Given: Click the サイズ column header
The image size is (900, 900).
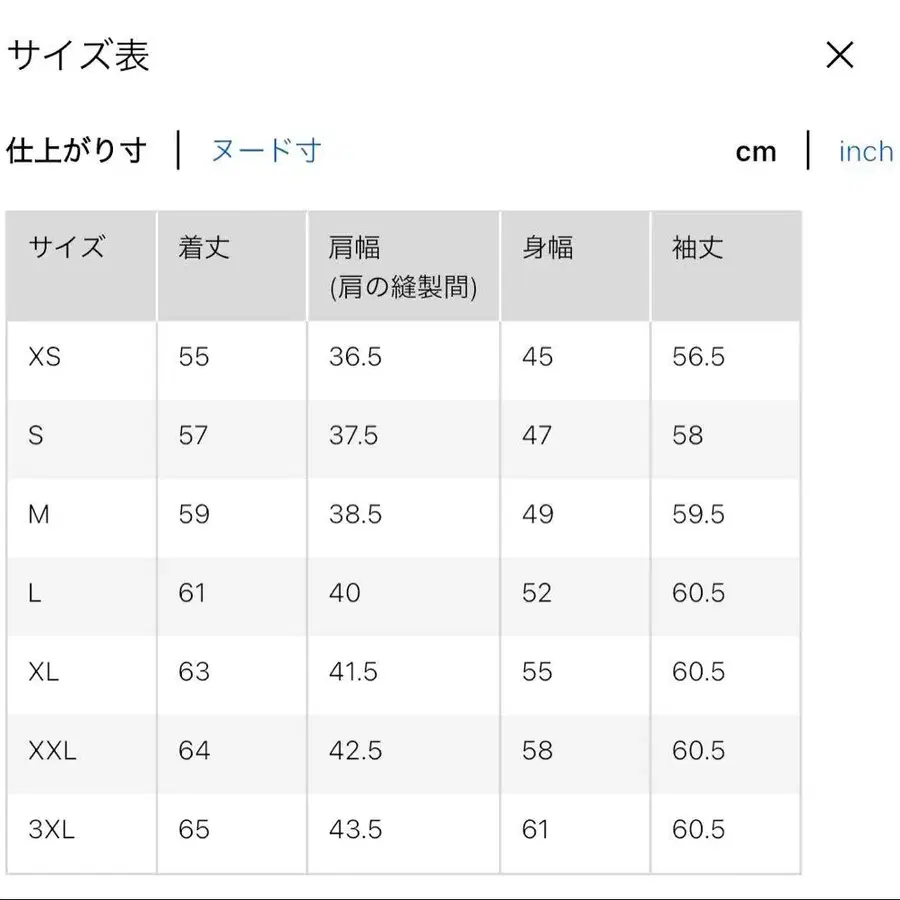Looking at the screenshot, I should pyautogui.click(x=65, y=248).
